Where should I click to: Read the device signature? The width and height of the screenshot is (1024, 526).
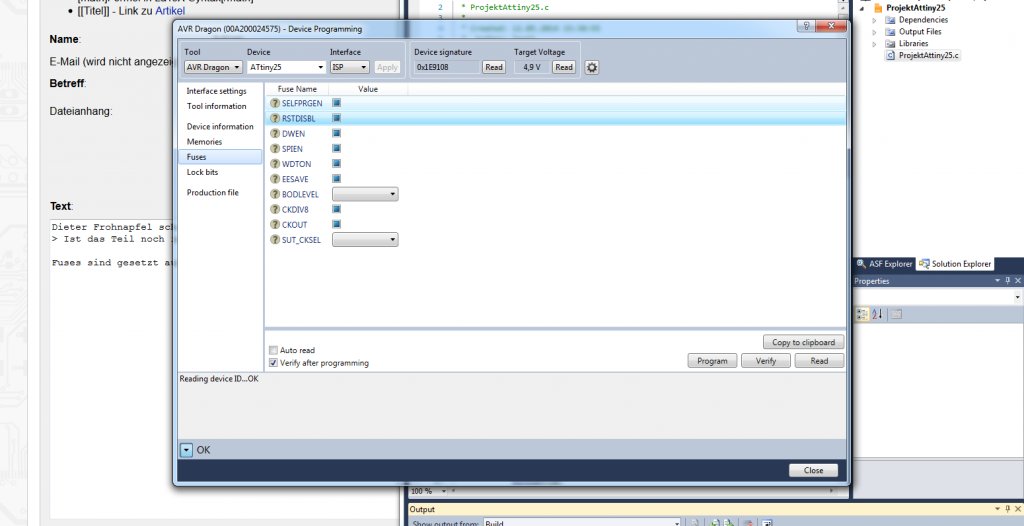coord(494,67)
